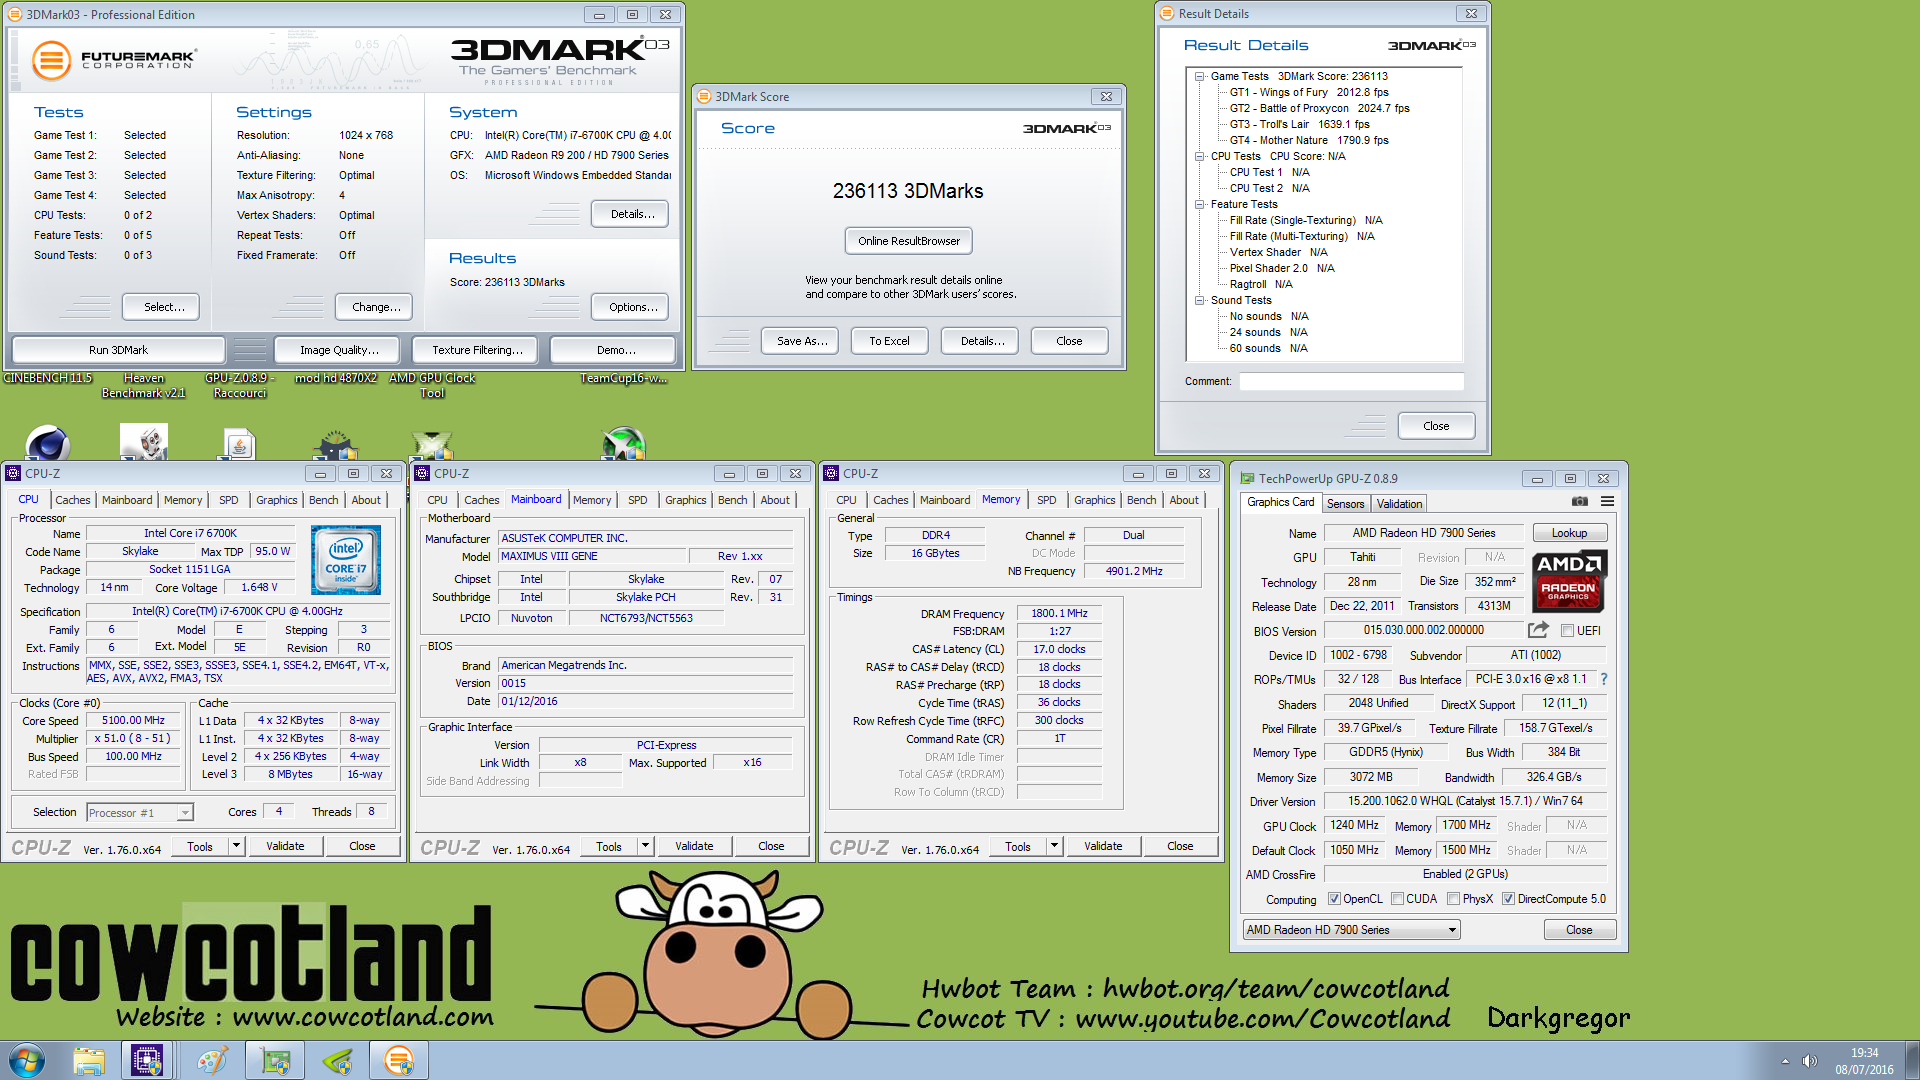Open Bench tab in Mainboard CPU-Z window
Screen dimensions: 1920x1080
[x=732, y=500]
